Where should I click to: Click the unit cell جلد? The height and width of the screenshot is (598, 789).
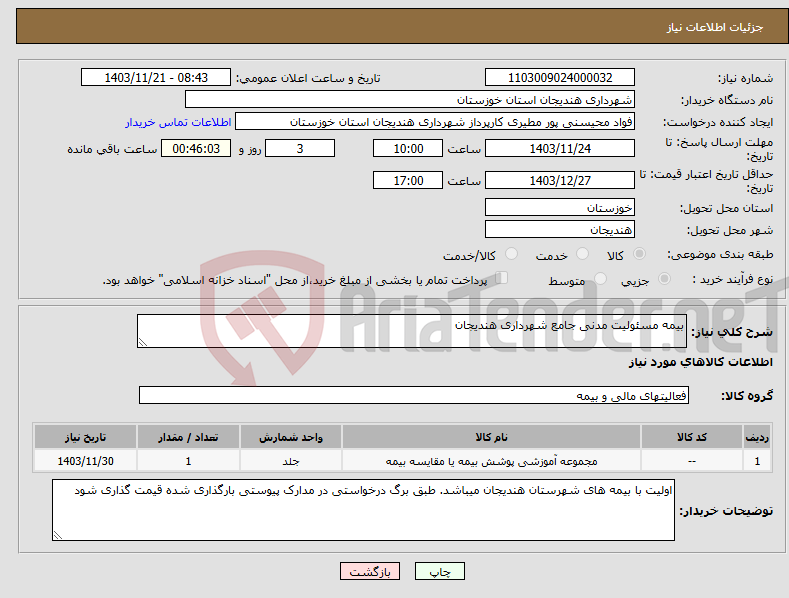291,461
